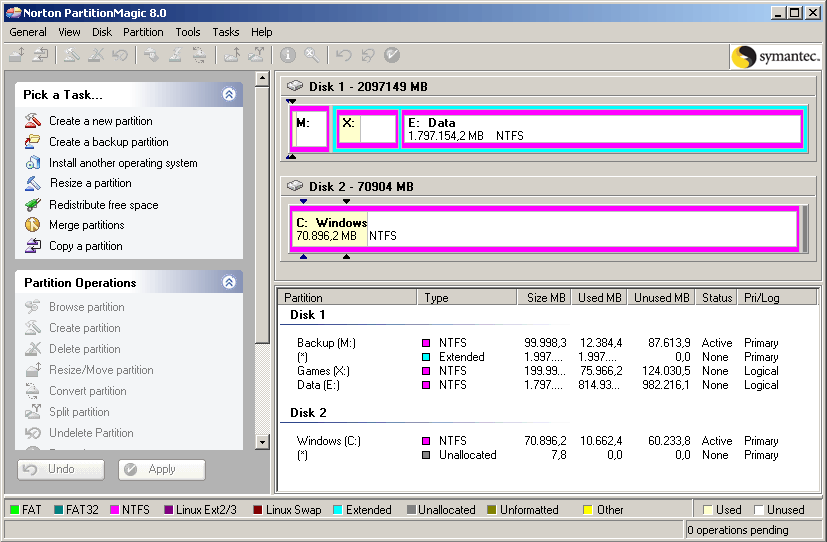Viewport: 827px width, 542px height.
Task: Start the Resize a partition task
Action: click(x=91, y=183)
